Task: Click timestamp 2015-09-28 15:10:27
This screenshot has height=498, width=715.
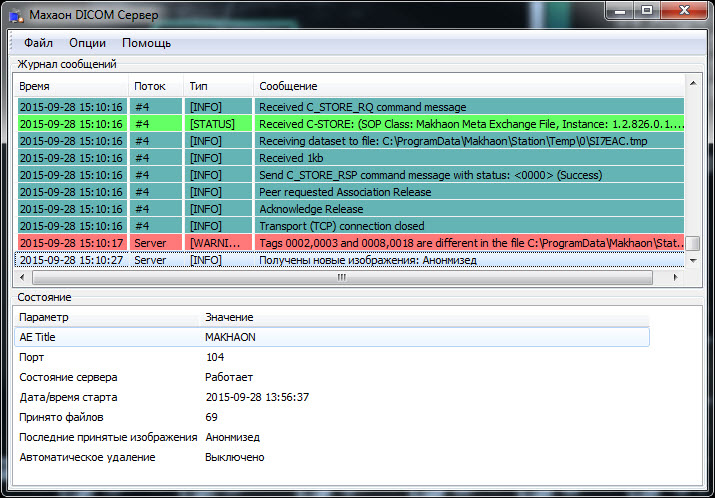Action: coord(72,260)
